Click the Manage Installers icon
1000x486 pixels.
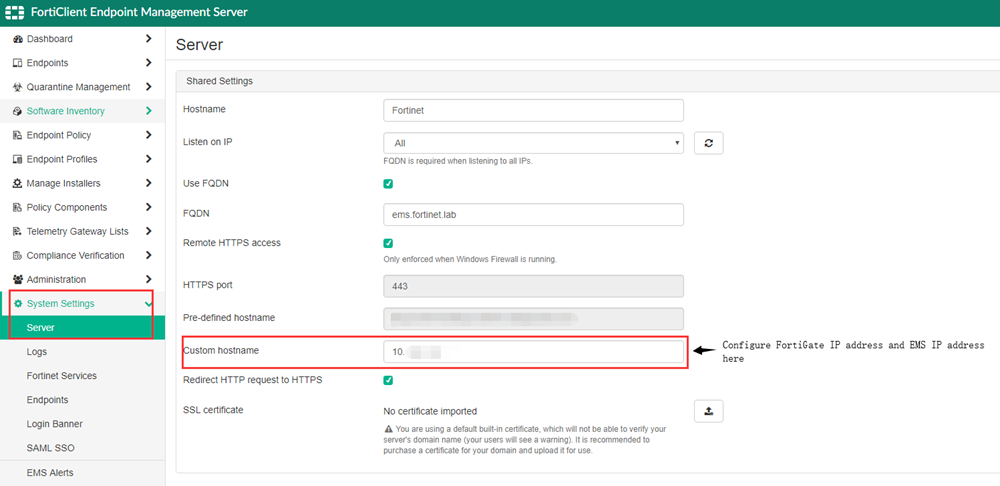18,184
